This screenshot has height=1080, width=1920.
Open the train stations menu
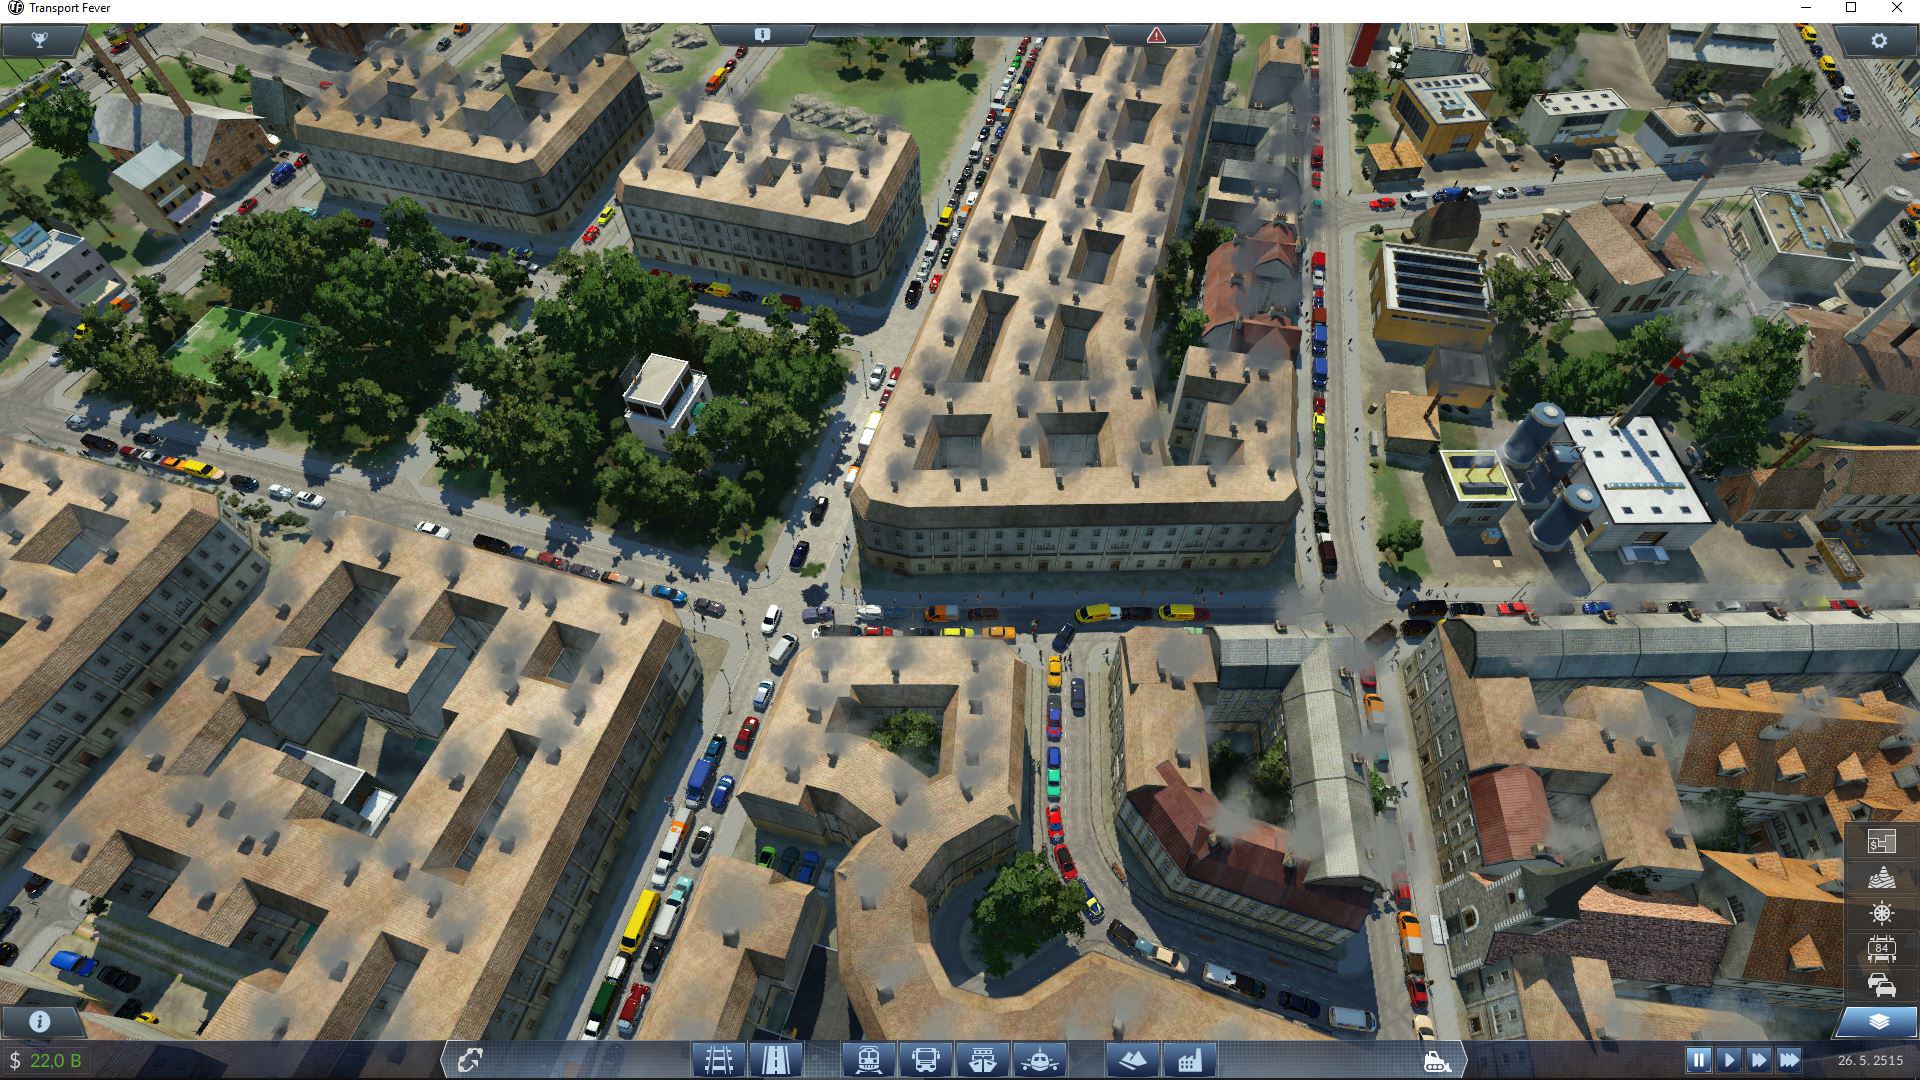click(868, 1059)
